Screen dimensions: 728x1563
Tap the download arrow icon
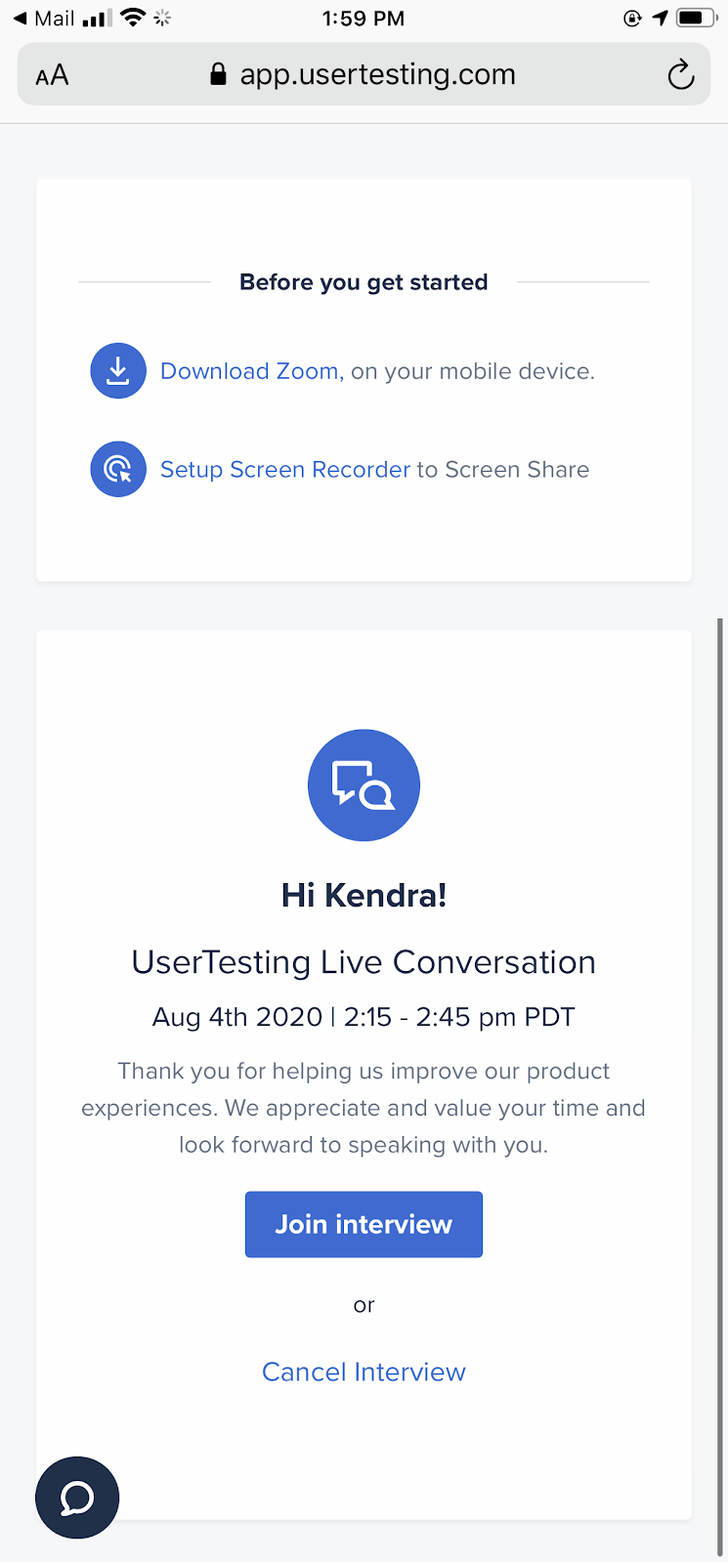click(x=118, y=371)
